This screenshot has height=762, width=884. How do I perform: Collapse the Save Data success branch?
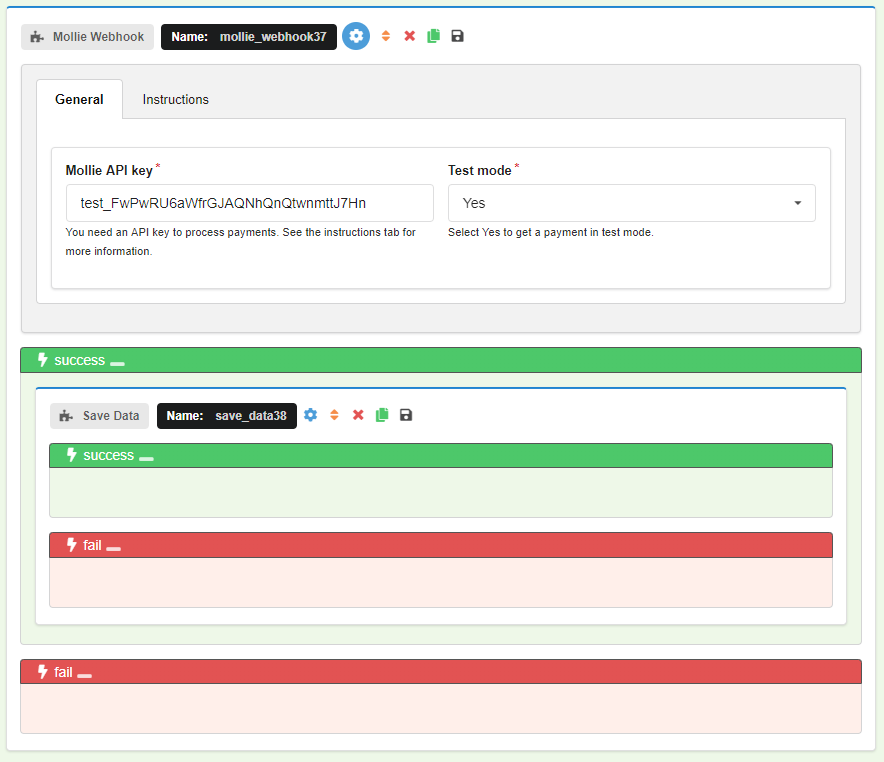tap(147, 459)
